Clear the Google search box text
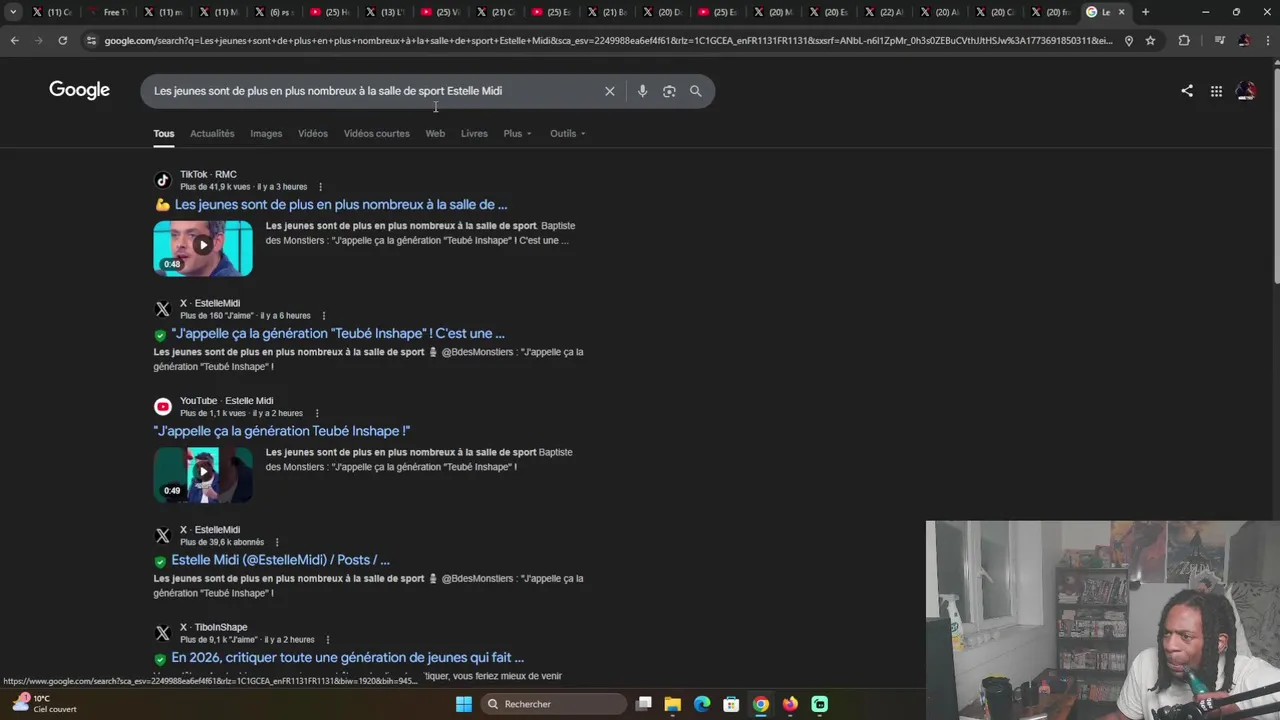 coord(609,91)
